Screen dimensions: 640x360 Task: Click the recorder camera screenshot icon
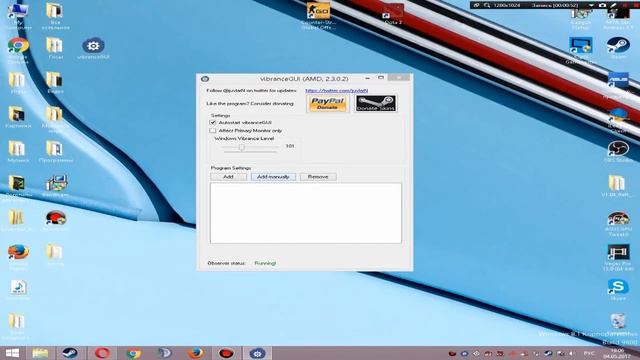point(602,5)
